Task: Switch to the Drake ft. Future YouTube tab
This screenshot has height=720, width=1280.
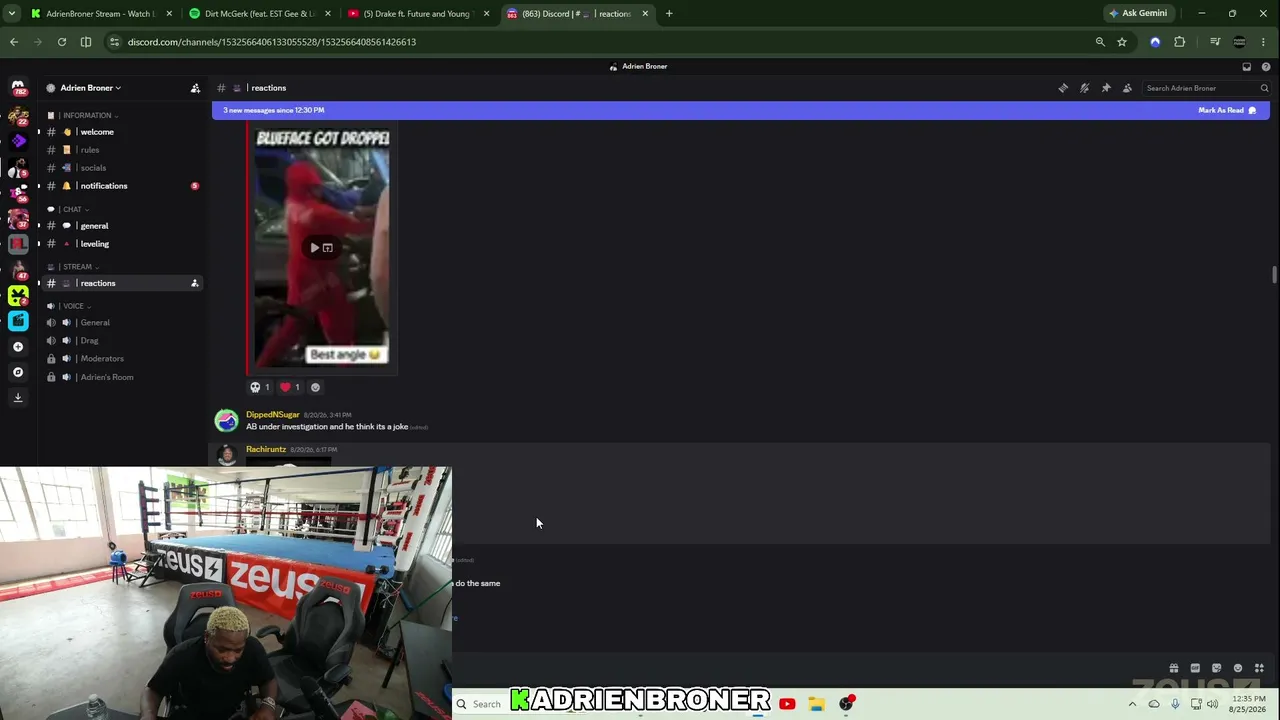Action: tap(418, 14)
